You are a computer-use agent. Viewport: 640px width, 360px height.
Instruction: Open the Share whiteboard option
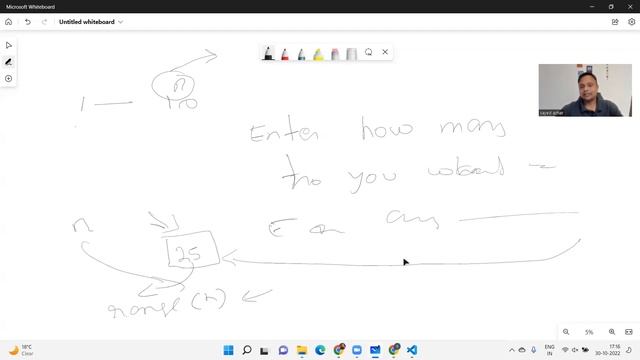pyautogui.click(x=615, y=22)
